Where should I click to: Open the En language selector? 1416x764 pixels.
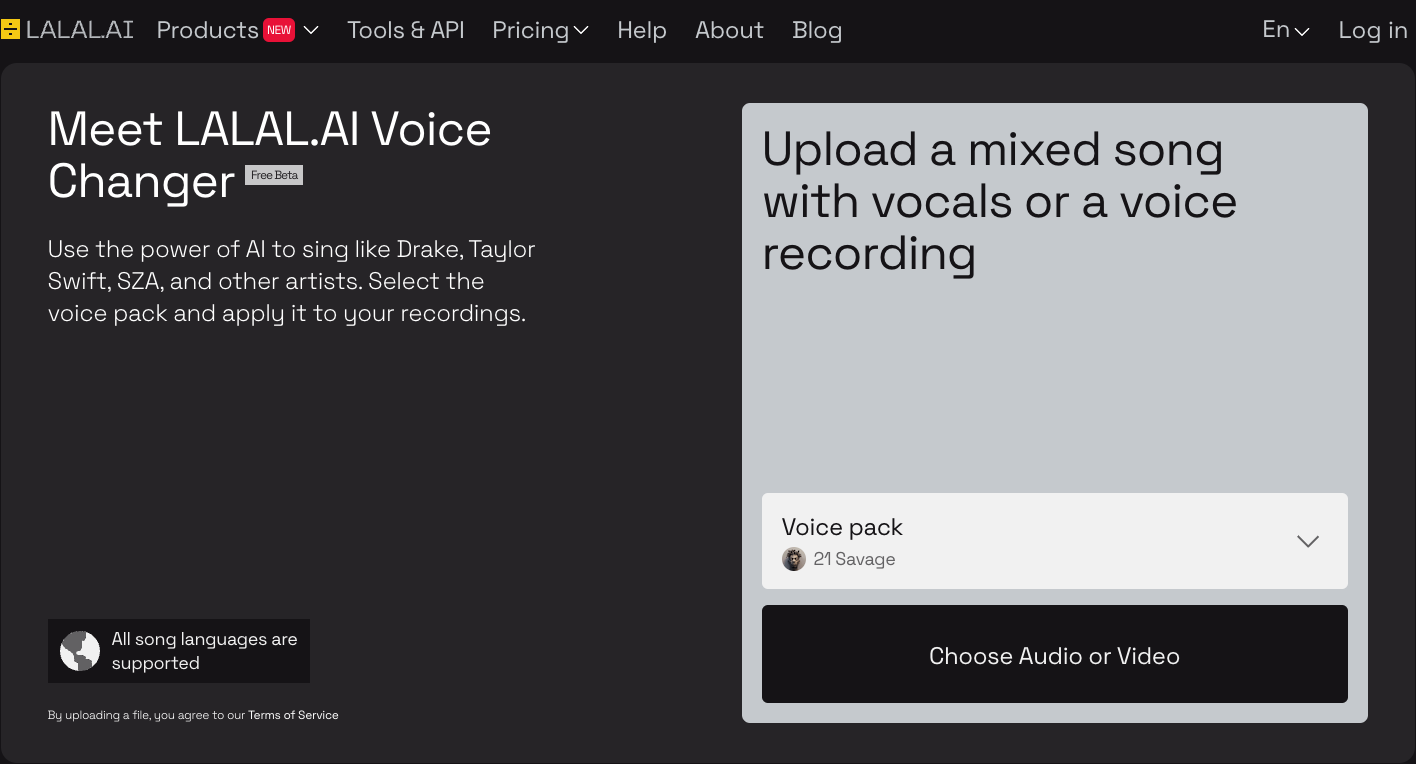click(x=1286, y=30)
